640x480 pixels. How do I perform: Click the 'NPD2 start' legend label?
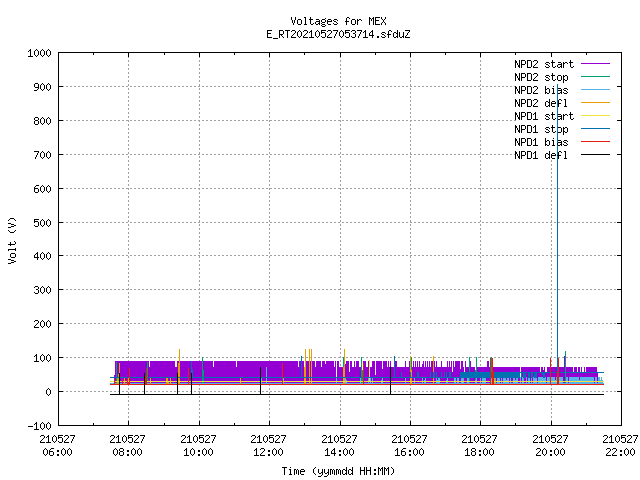(x=544, y=64)
